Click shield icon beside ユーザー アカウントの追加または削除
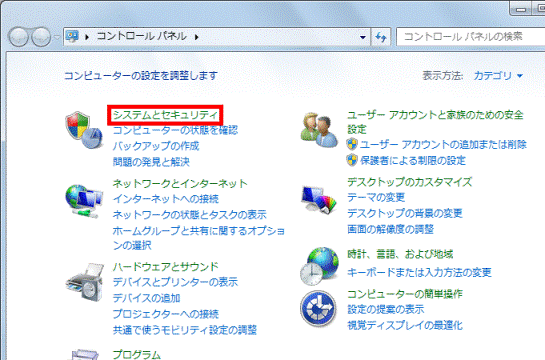This screenshot has width=545, height=360. coord(352,144)
